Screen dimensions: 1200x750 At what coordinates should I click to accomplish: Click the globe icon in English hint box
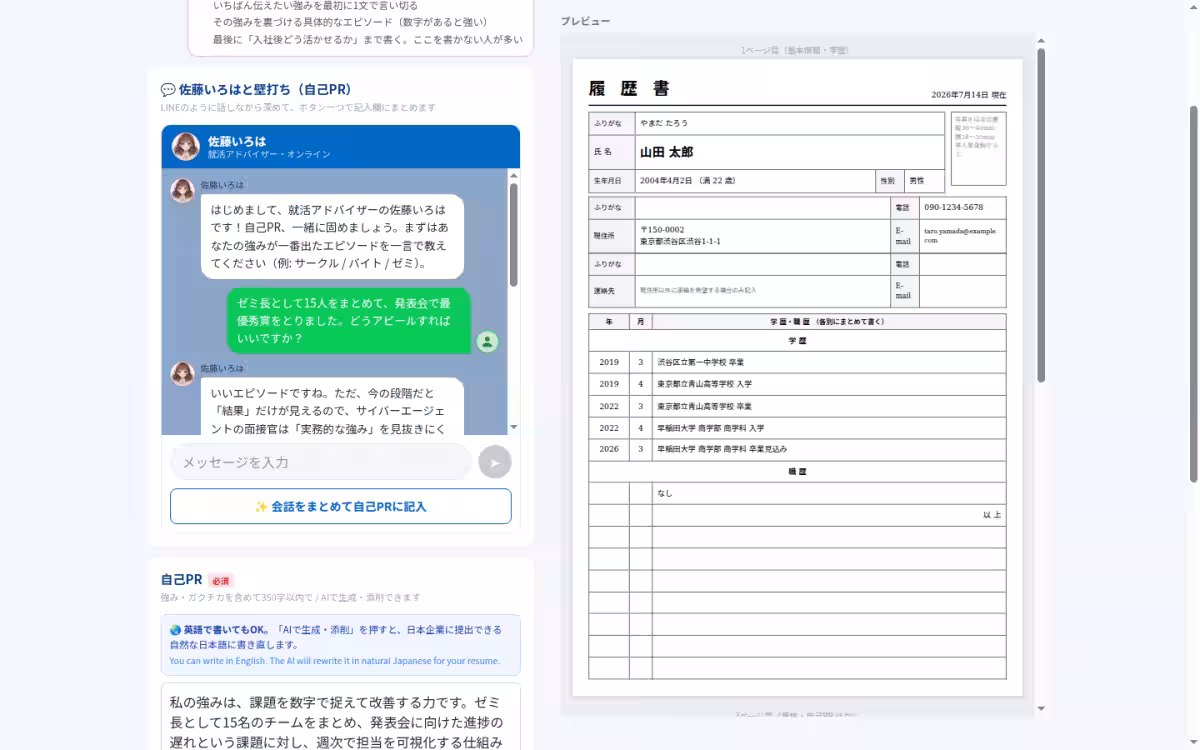tap(175, 630)
